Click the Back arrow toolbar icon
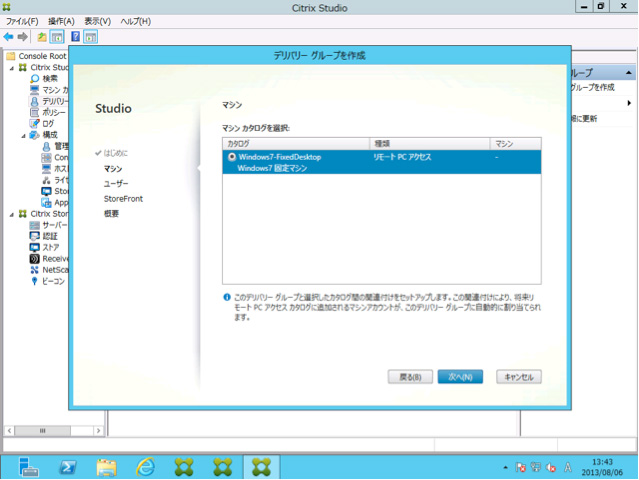 [x=8, y=37]
